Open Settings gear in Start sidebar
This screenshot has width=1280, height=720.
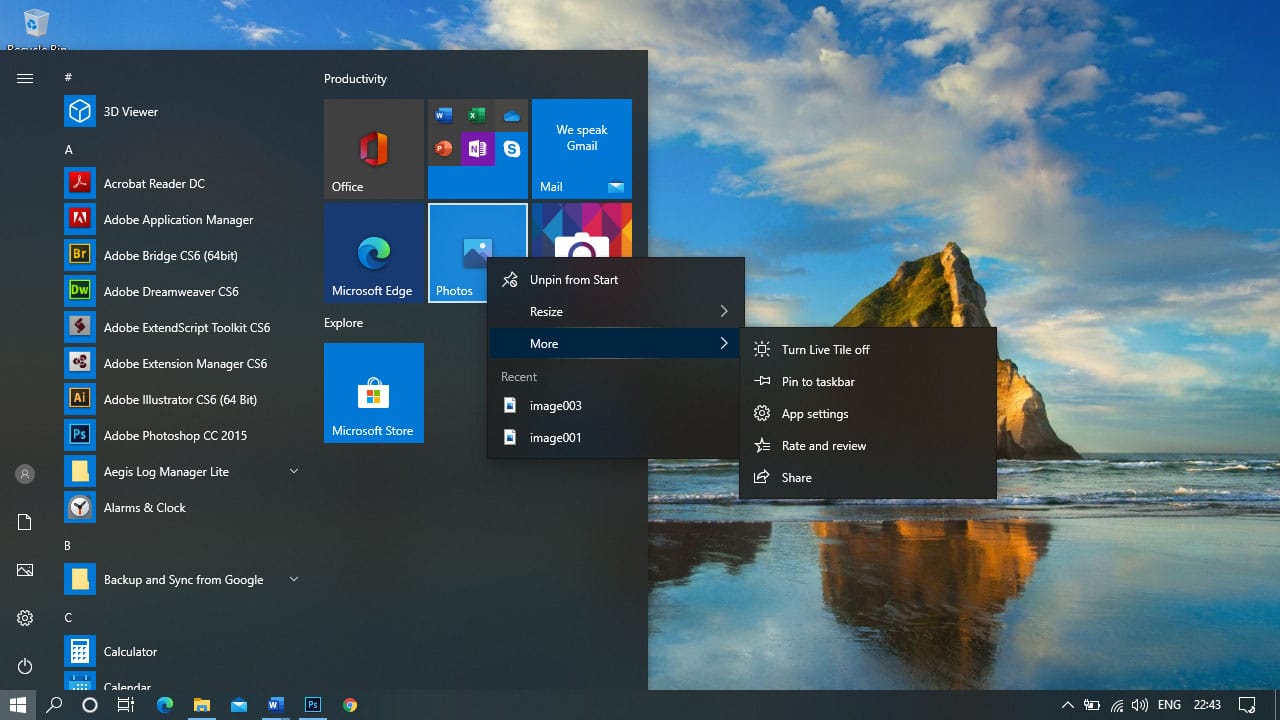click(25, 618)
